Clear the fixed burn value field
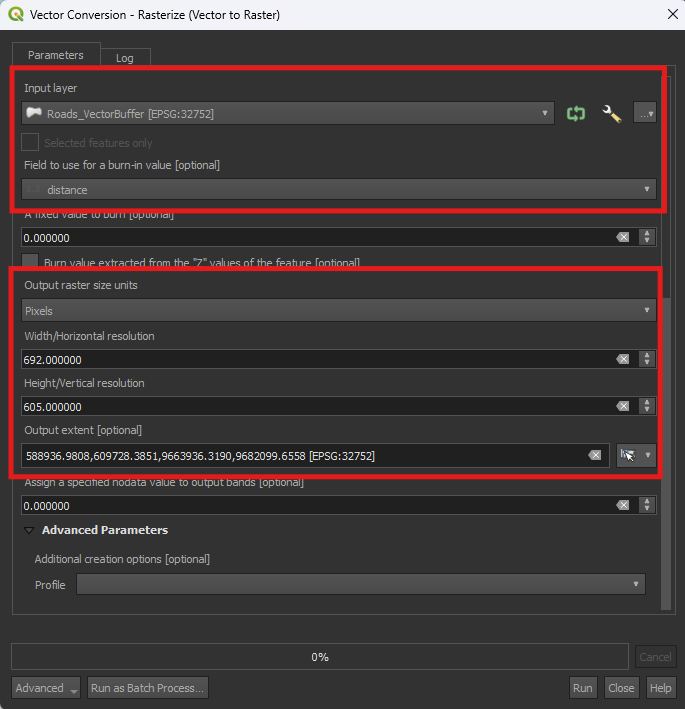Viewport: 685px width, 709px height. (x=622, y=238)
